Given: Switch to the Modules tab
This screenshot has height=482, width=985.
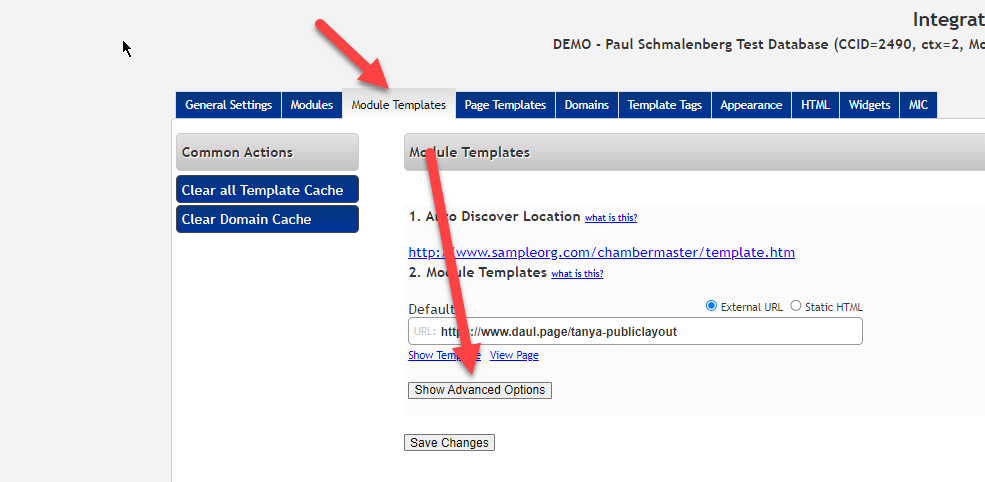Looking at the screenshot, I should [312, 105].
